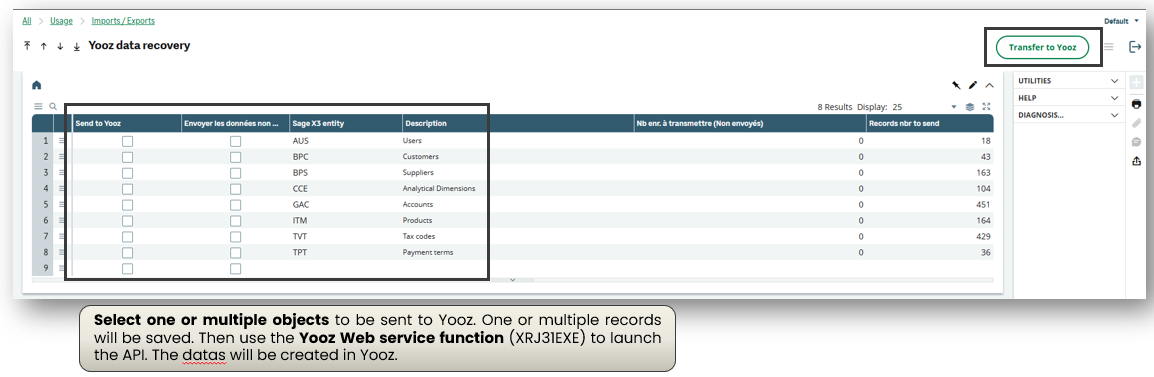
Task: Click the home icon above the grid
Action: coord(37,85)
